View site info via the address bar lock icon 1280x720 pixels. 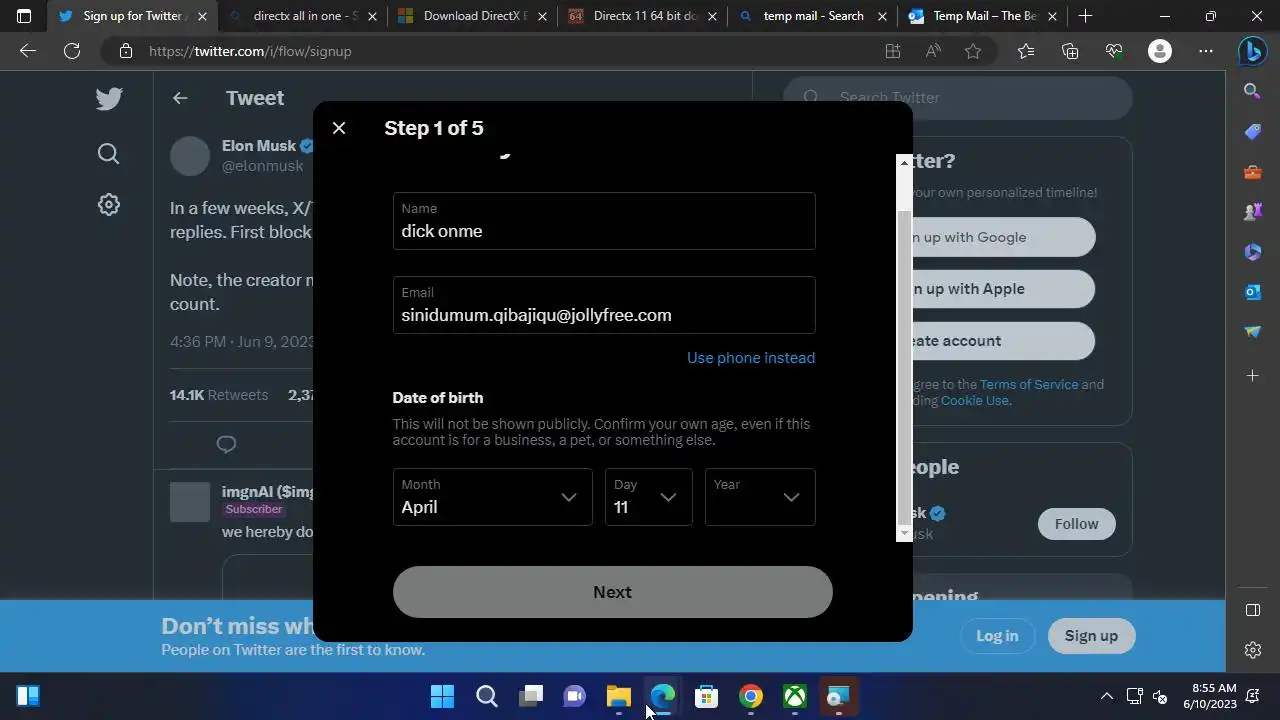pyautogui.click(x=125, y=51)
